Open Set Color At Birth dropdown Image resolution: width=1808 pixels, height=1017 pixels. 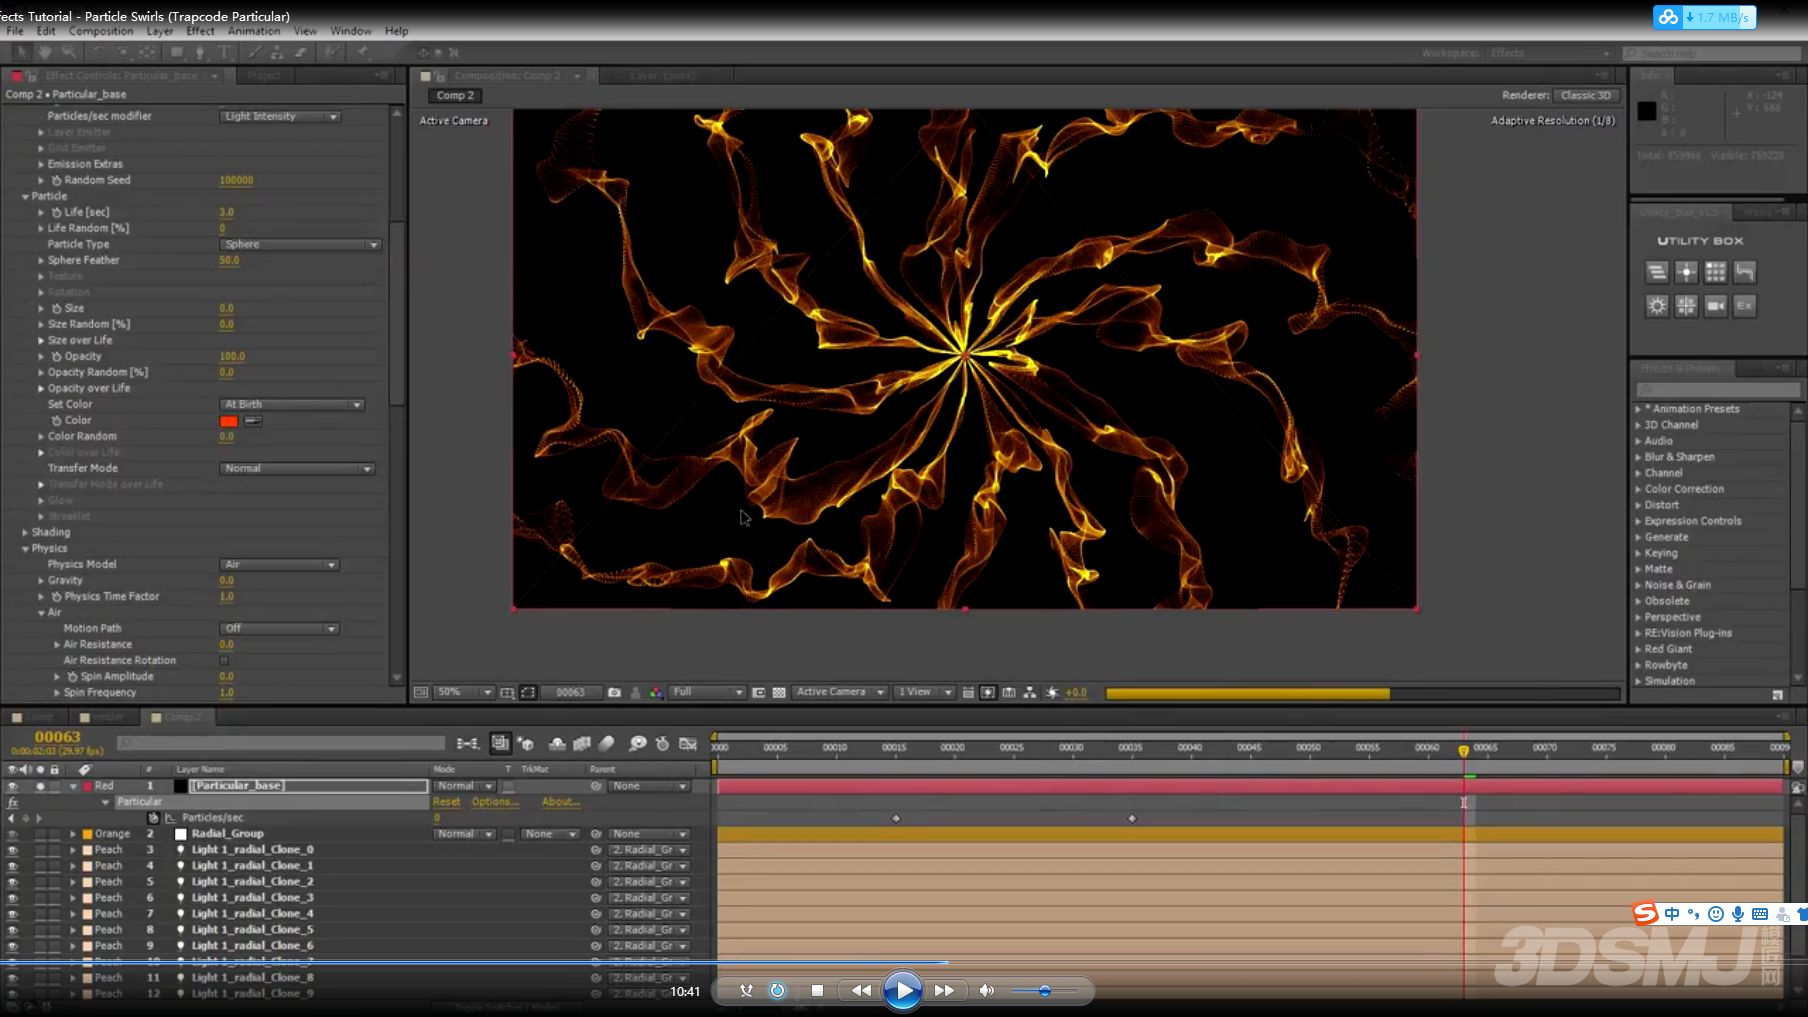pyautogui.click(x=291, y=404)
